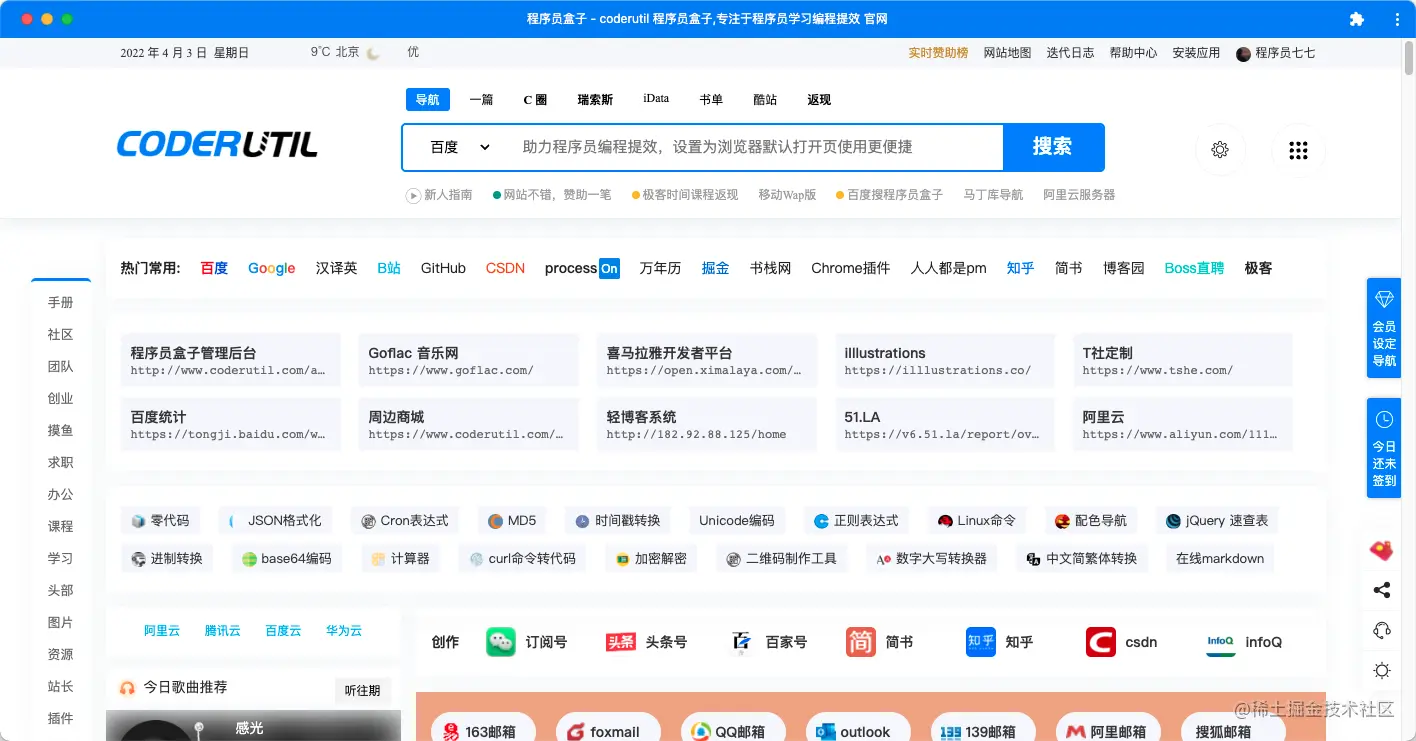The width and height of the screenshot is (1416, 741).
Task: Click the moon weather icon
Action: point(373,53)
